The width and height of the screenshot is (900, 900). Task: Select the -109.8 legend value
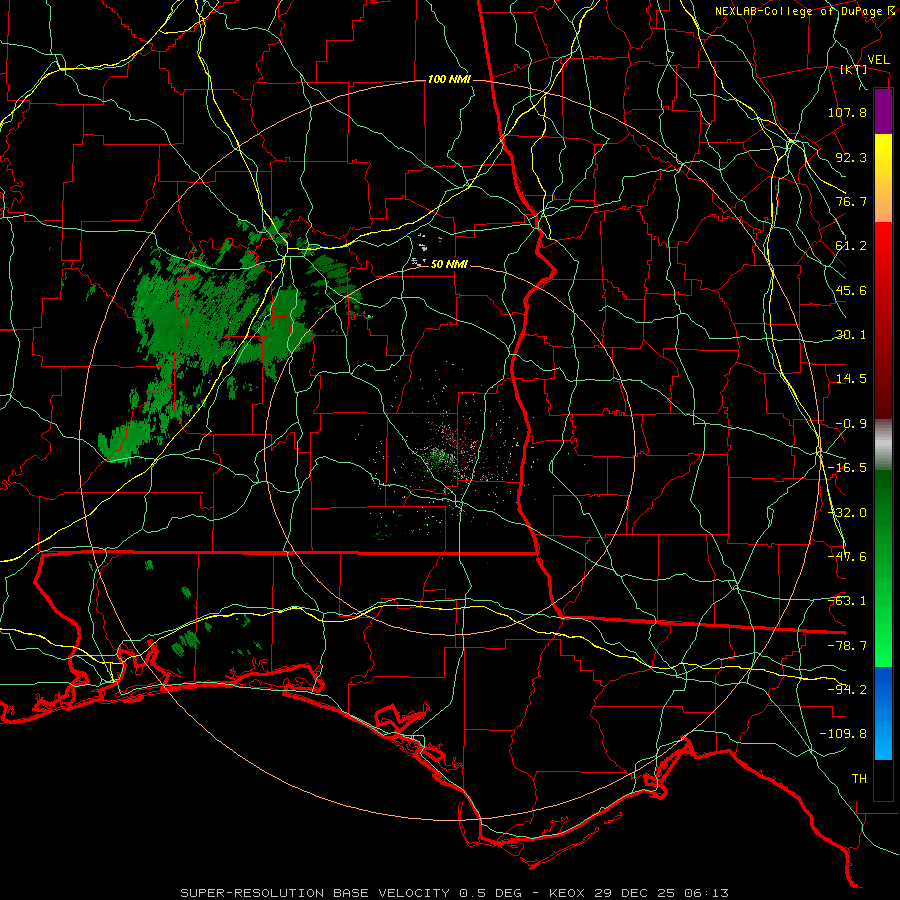click(843, 734)
